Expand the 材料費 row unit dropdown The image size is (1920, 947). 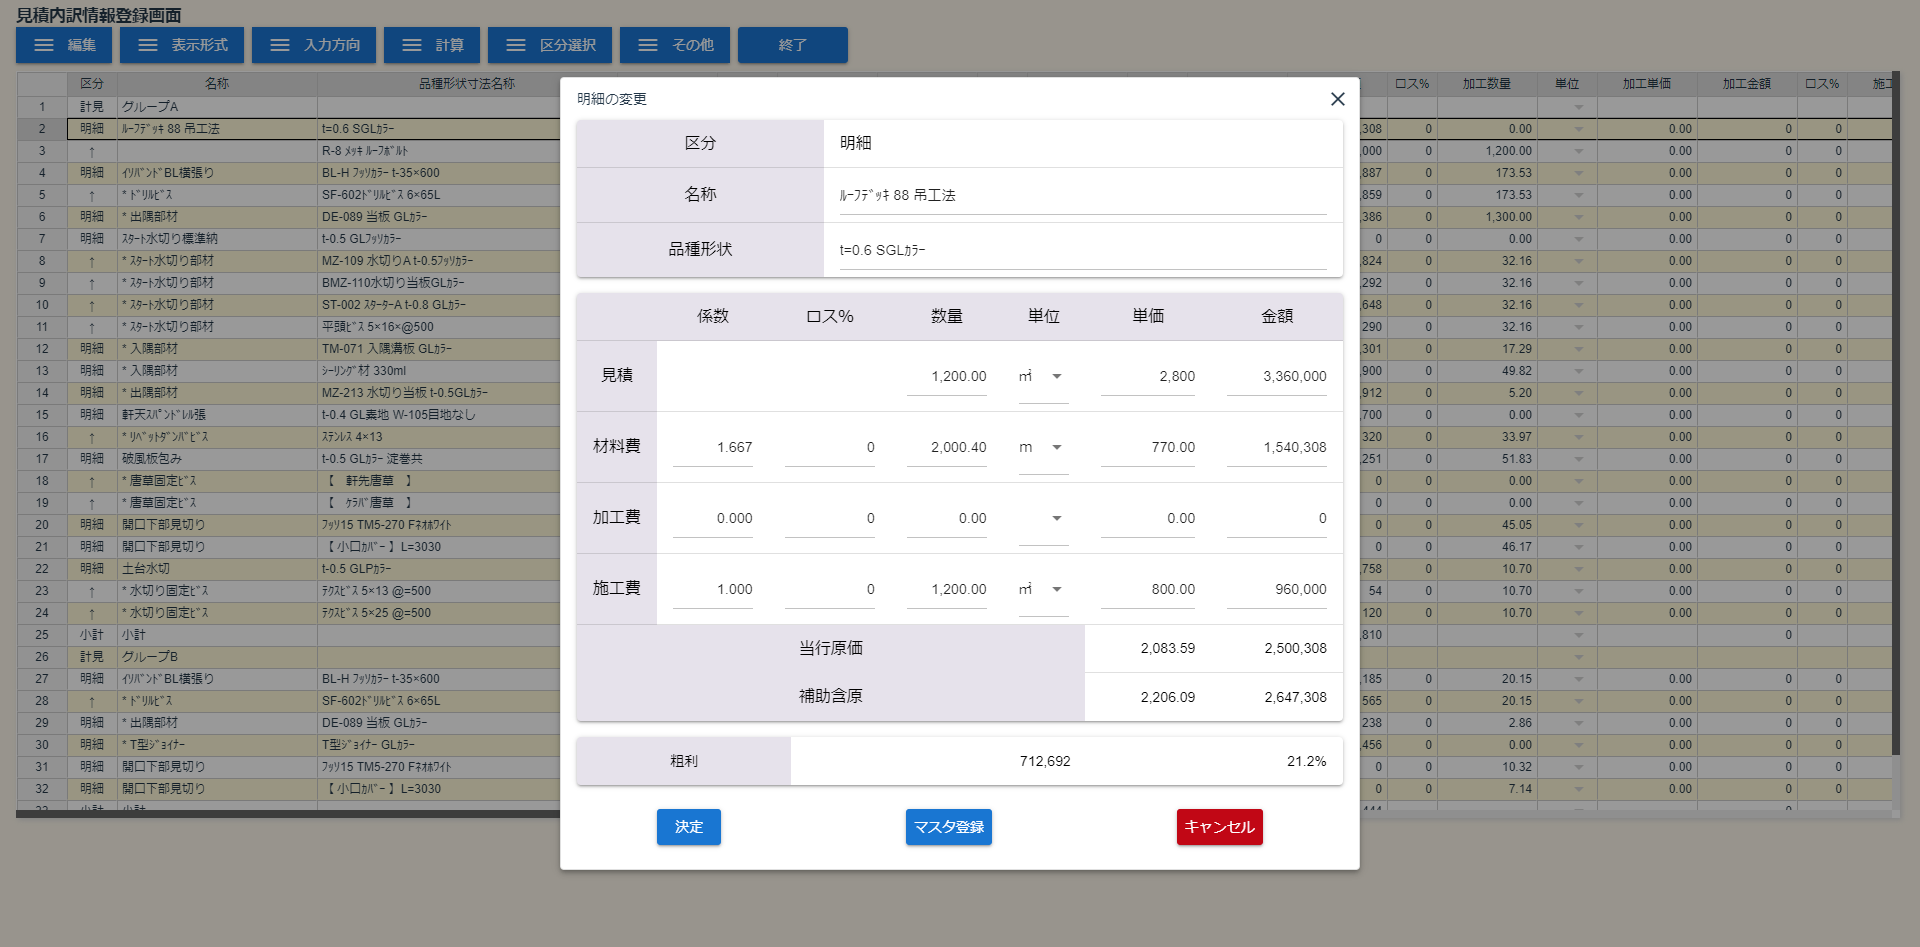pyautogui.click(x=1056, y=448)
